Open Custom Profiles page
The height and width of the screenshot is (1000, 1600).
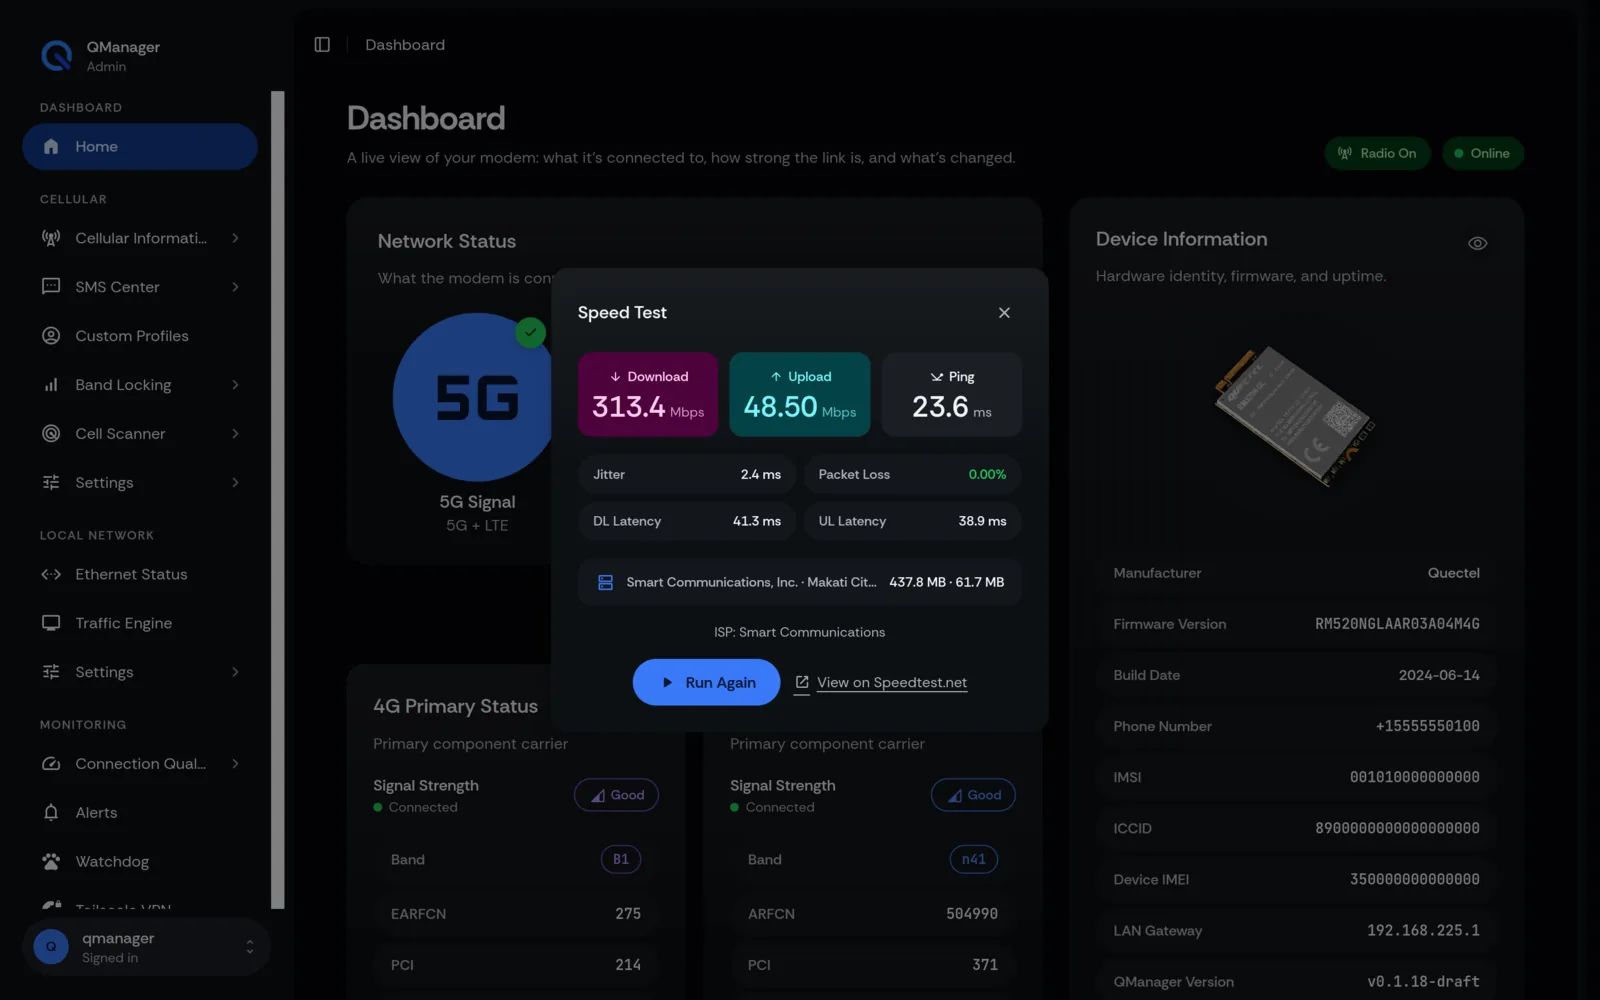coord(140,336)
